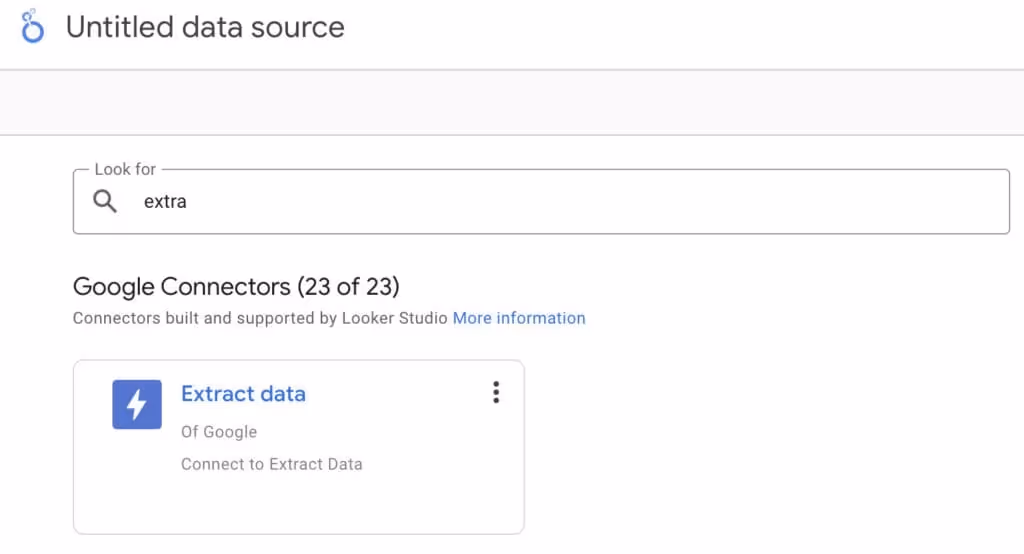Screen dimensions: 1024x554
Task: Click the Extract data lightning bolt icon
Action: [136, 404]
